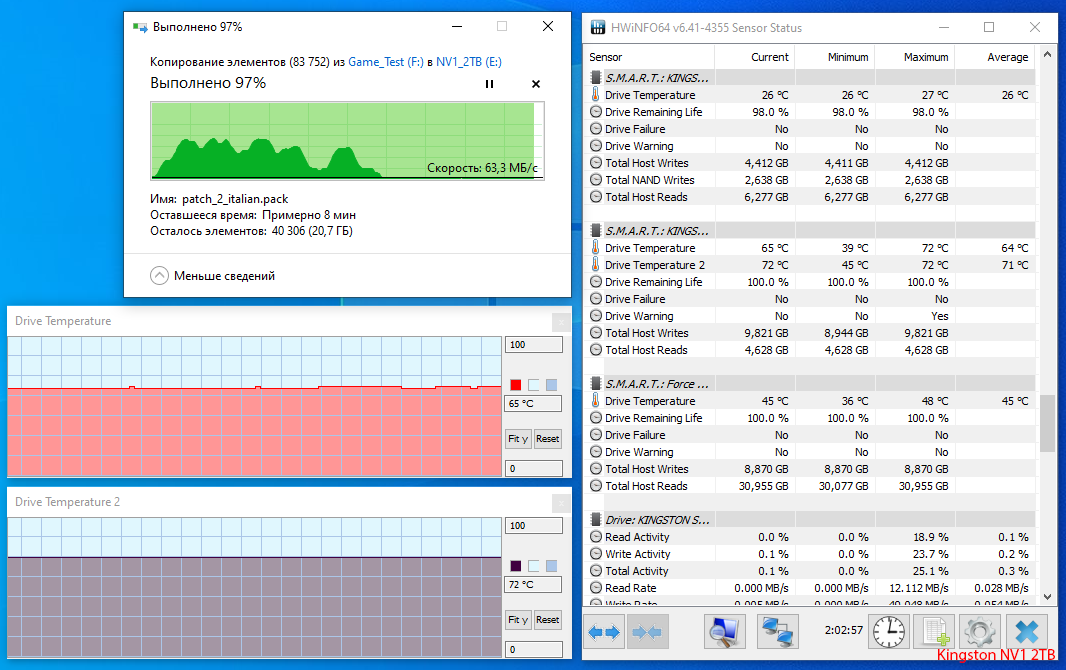Select Total NAND Writes sensor row
The width and height of the screenshot is (1066, 670).
[x=810, y=180]
